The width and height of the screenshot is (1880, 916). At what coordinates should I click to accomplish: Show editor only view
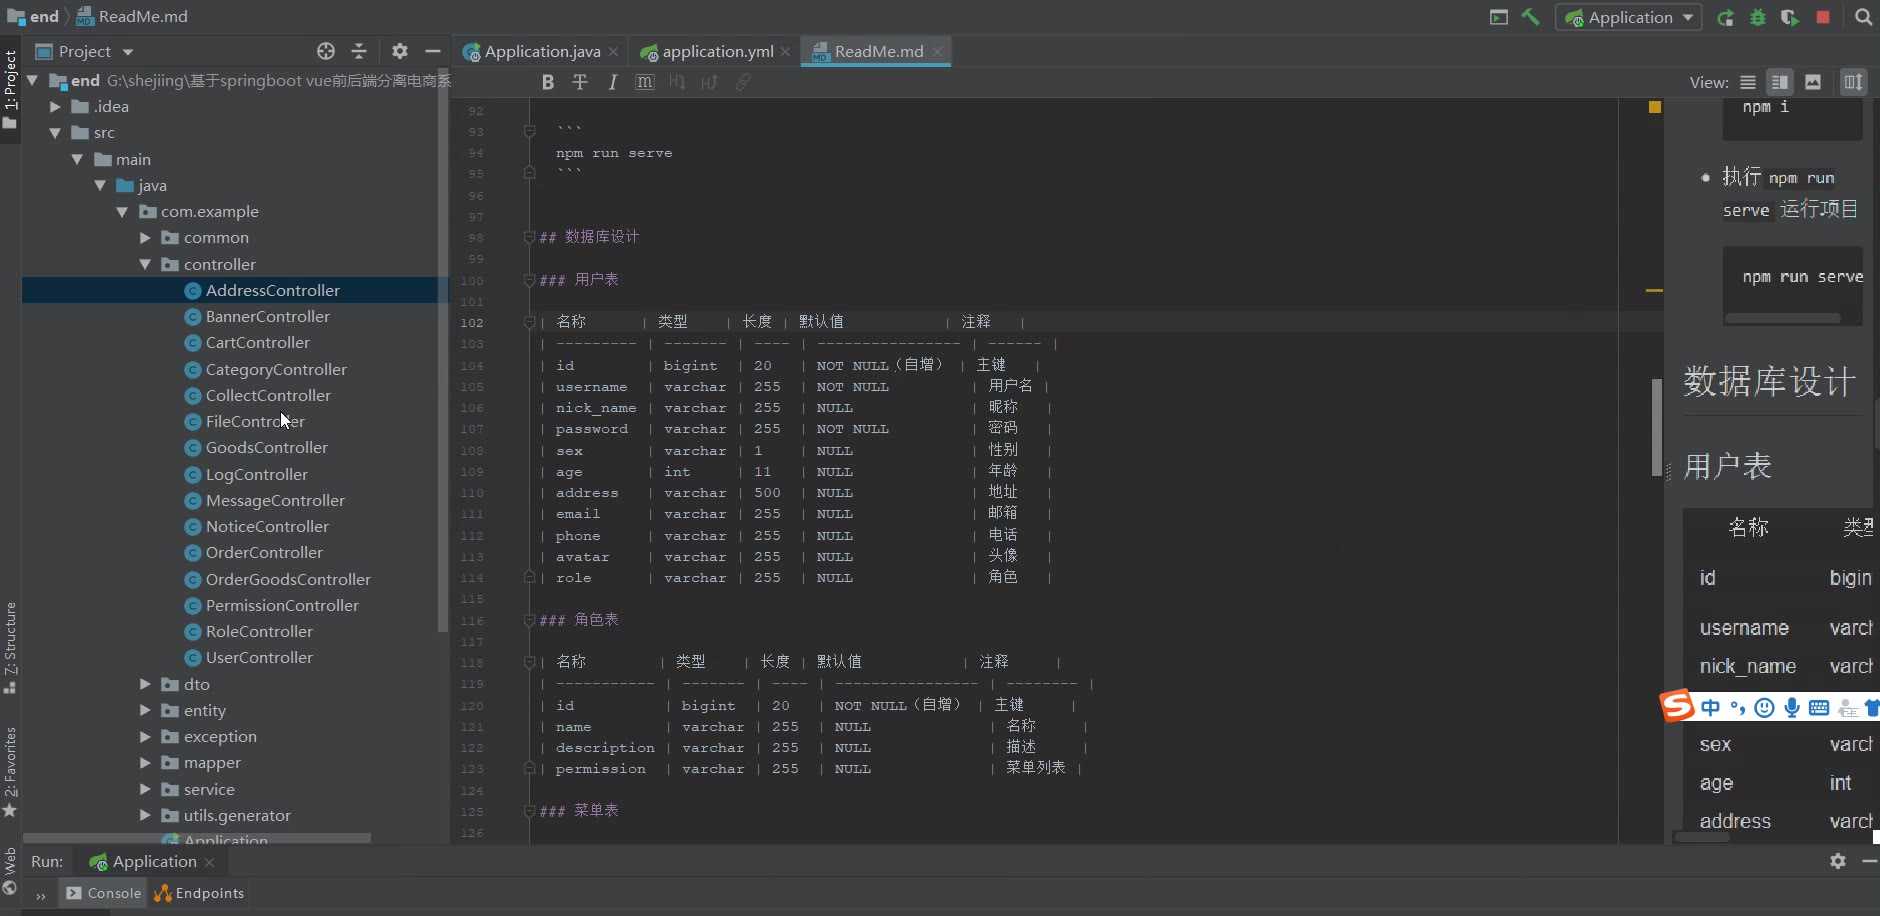point(1748,82)
